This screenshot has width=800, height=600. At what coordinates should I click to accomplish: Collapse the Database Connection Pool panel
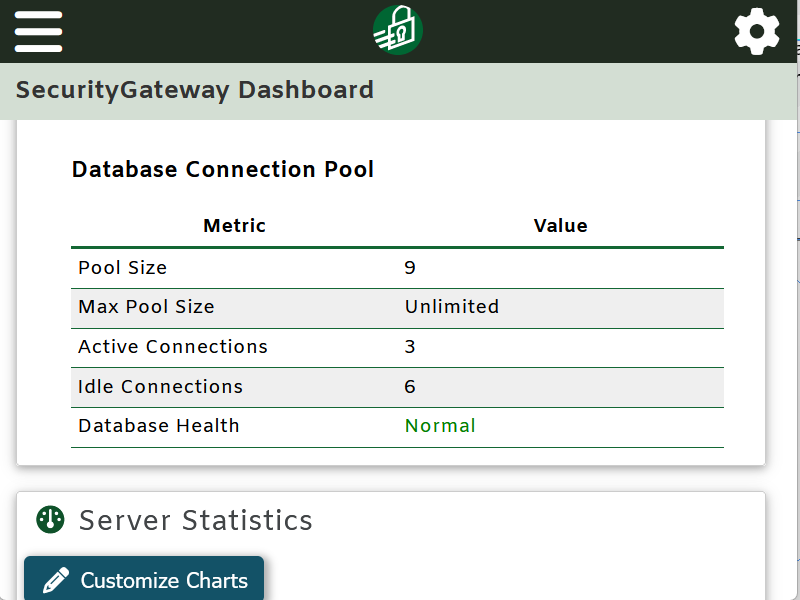click(222, 169)
